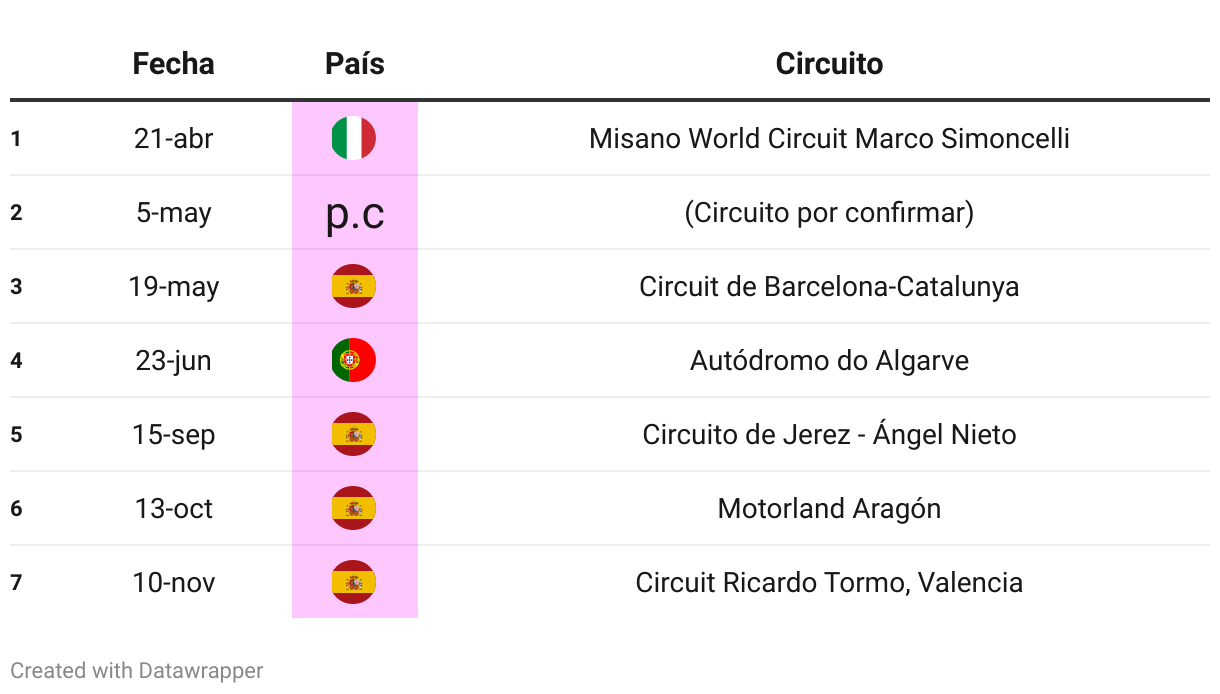Click the Circuito column header
This screenshot has width=1220, height=694.
[829, 64]
